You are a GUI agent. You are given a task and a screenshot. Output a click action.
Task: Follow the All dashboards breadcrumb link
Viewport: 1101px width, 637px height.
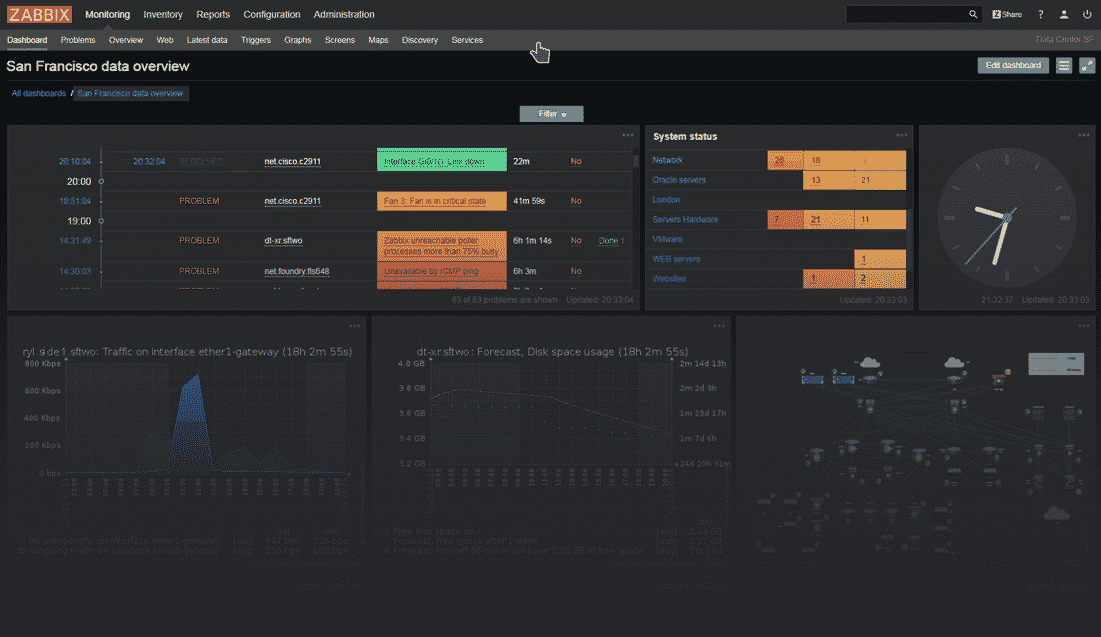pos(39,93)
